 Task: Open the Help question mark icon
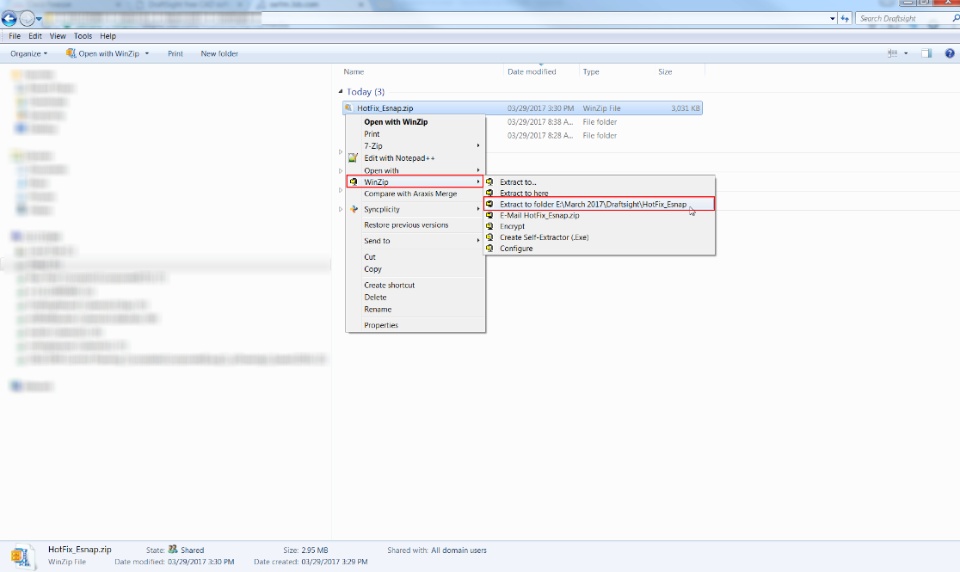click(949, 53)
